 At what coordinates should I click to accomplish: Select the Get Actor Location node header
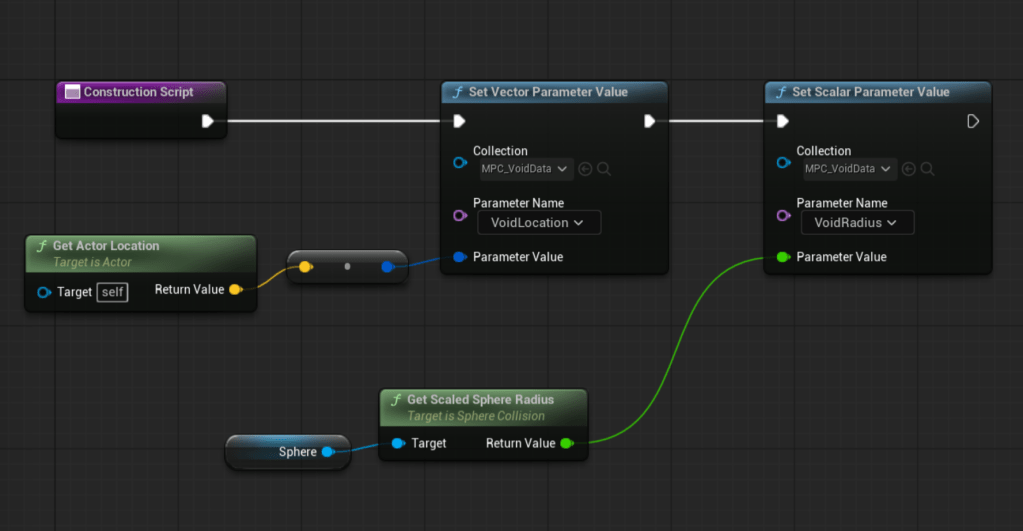click(x=106, y=246)
